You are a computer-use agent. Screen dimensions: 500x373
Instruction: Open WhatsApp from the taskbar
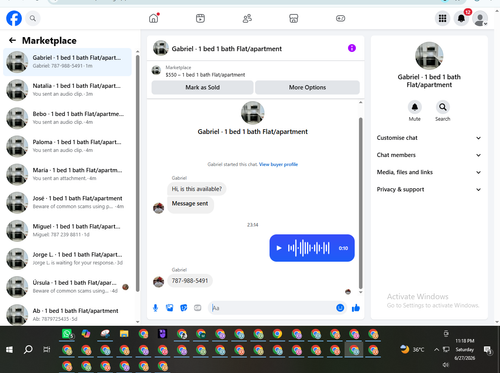67,334
